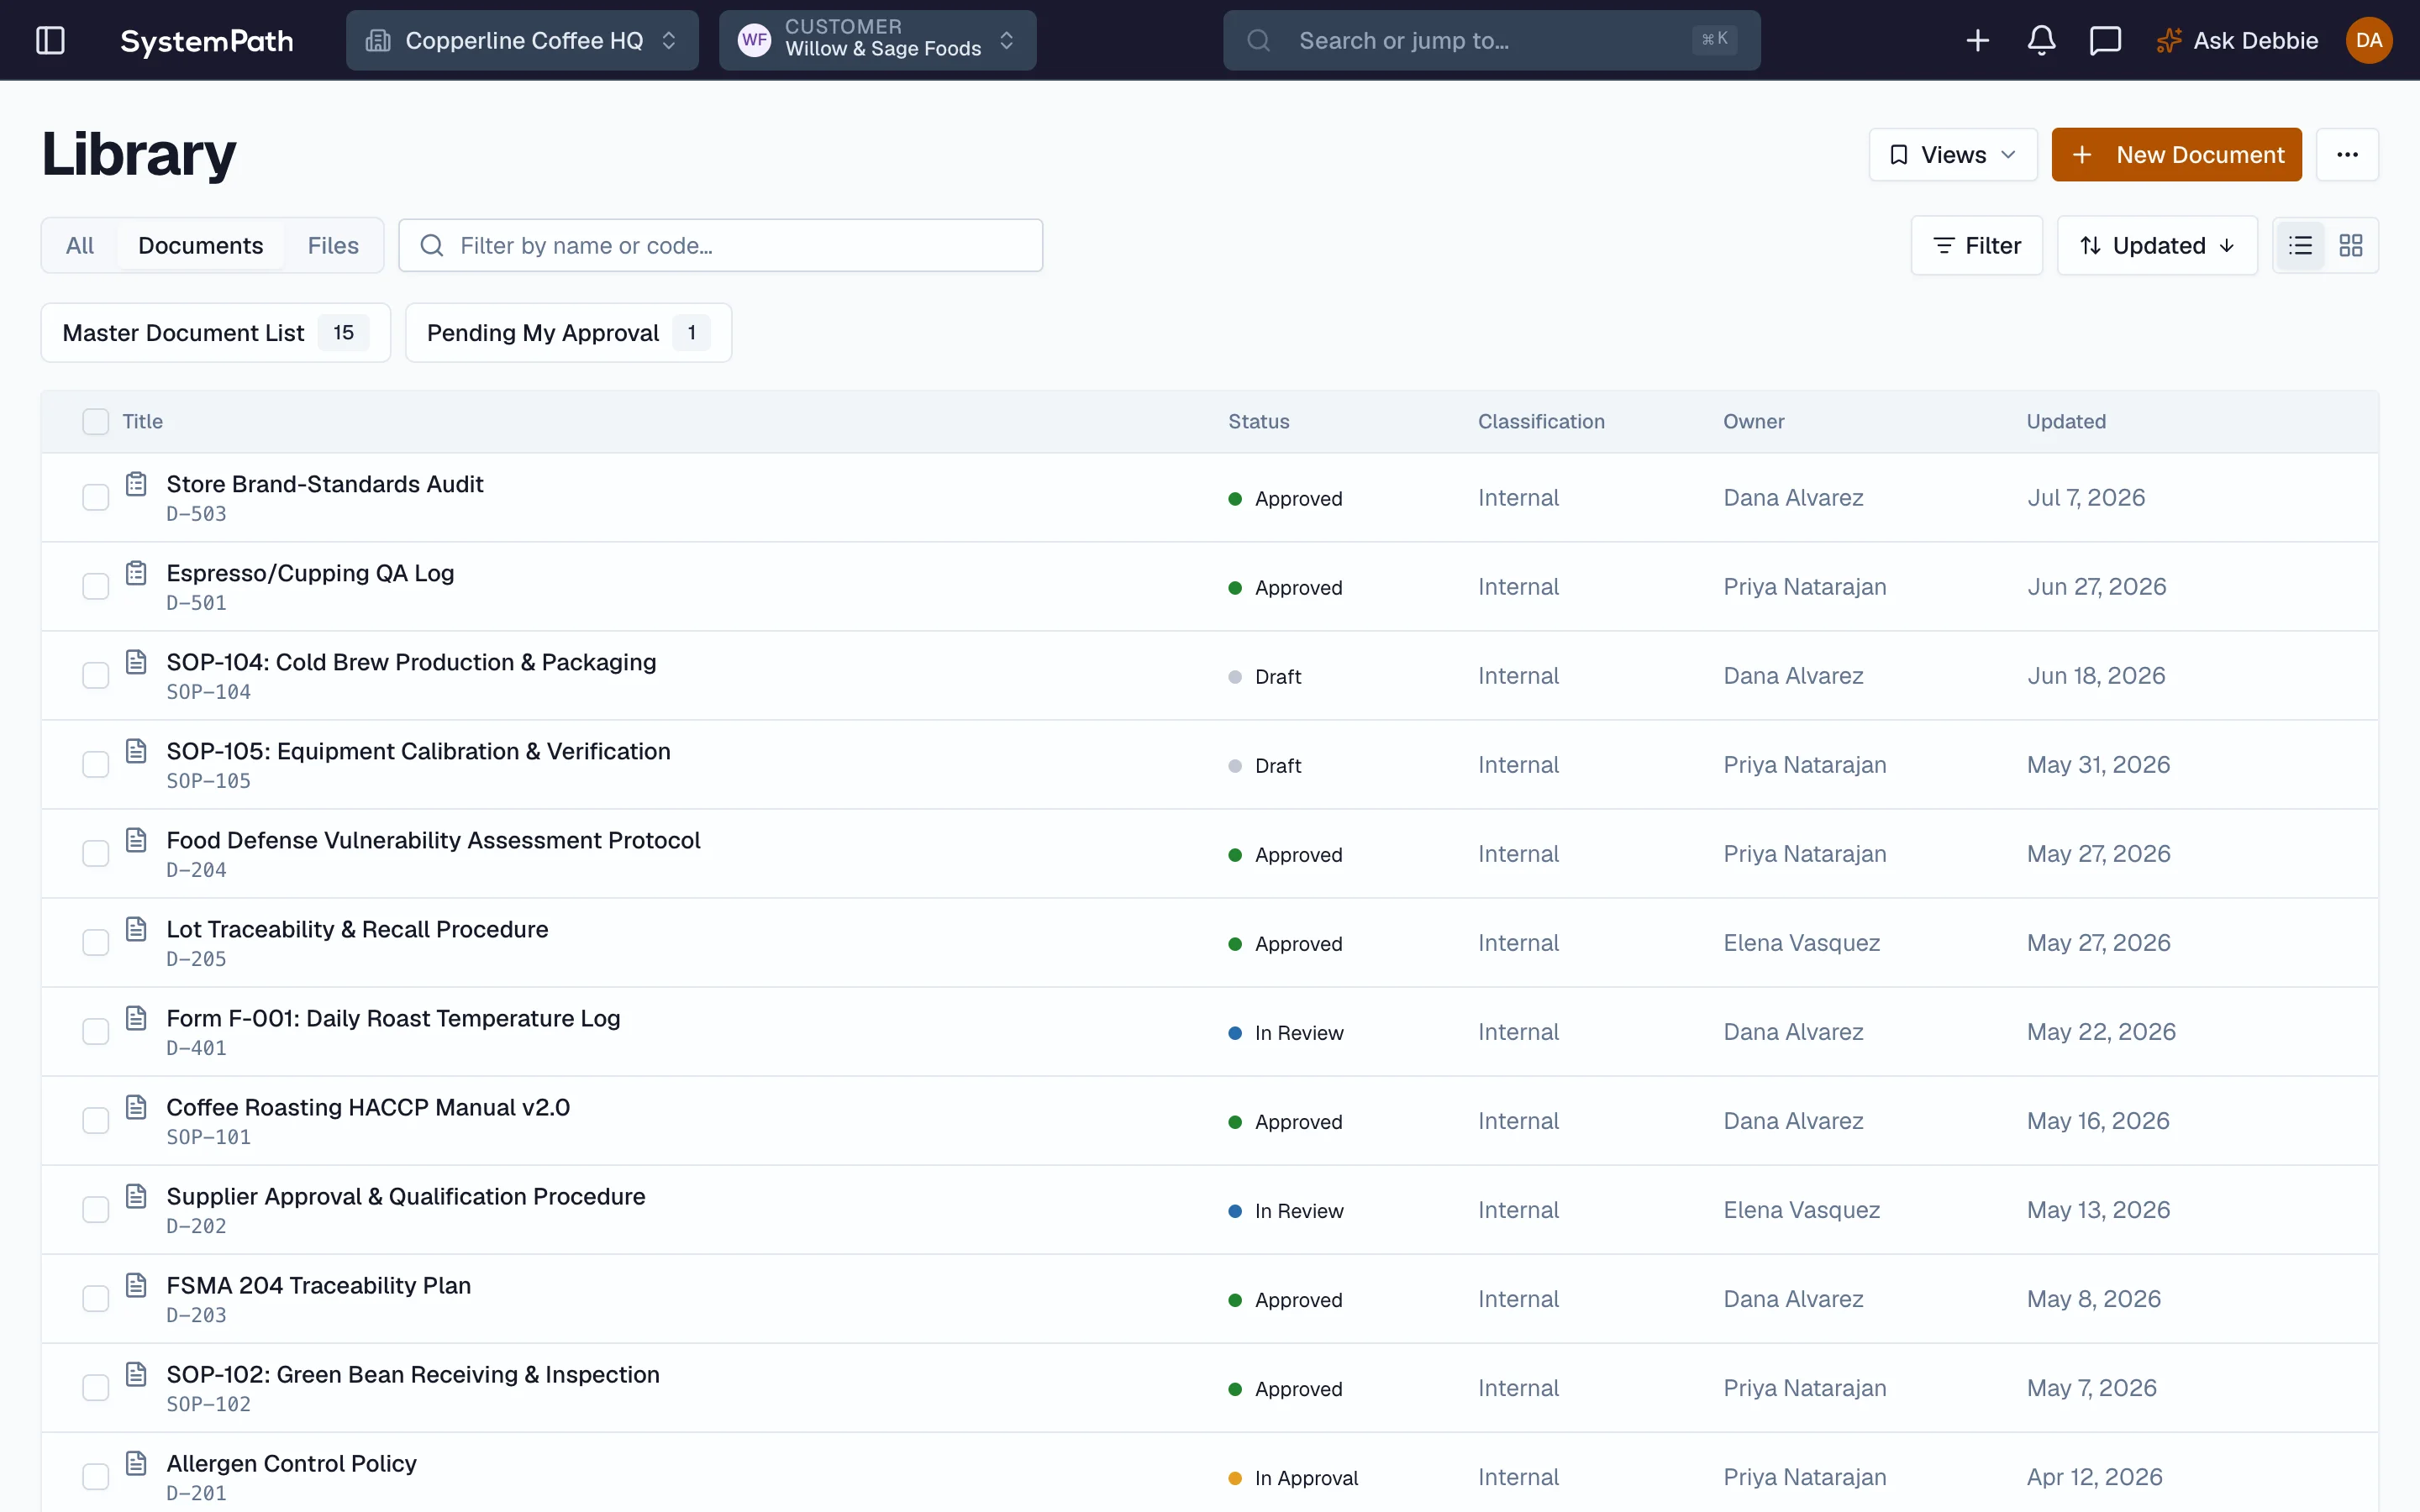Image resolution: width=2420 pixels, height=1512 pixels.
Task: Tick the select-all checkbox in table header
Action: (95, 422)
